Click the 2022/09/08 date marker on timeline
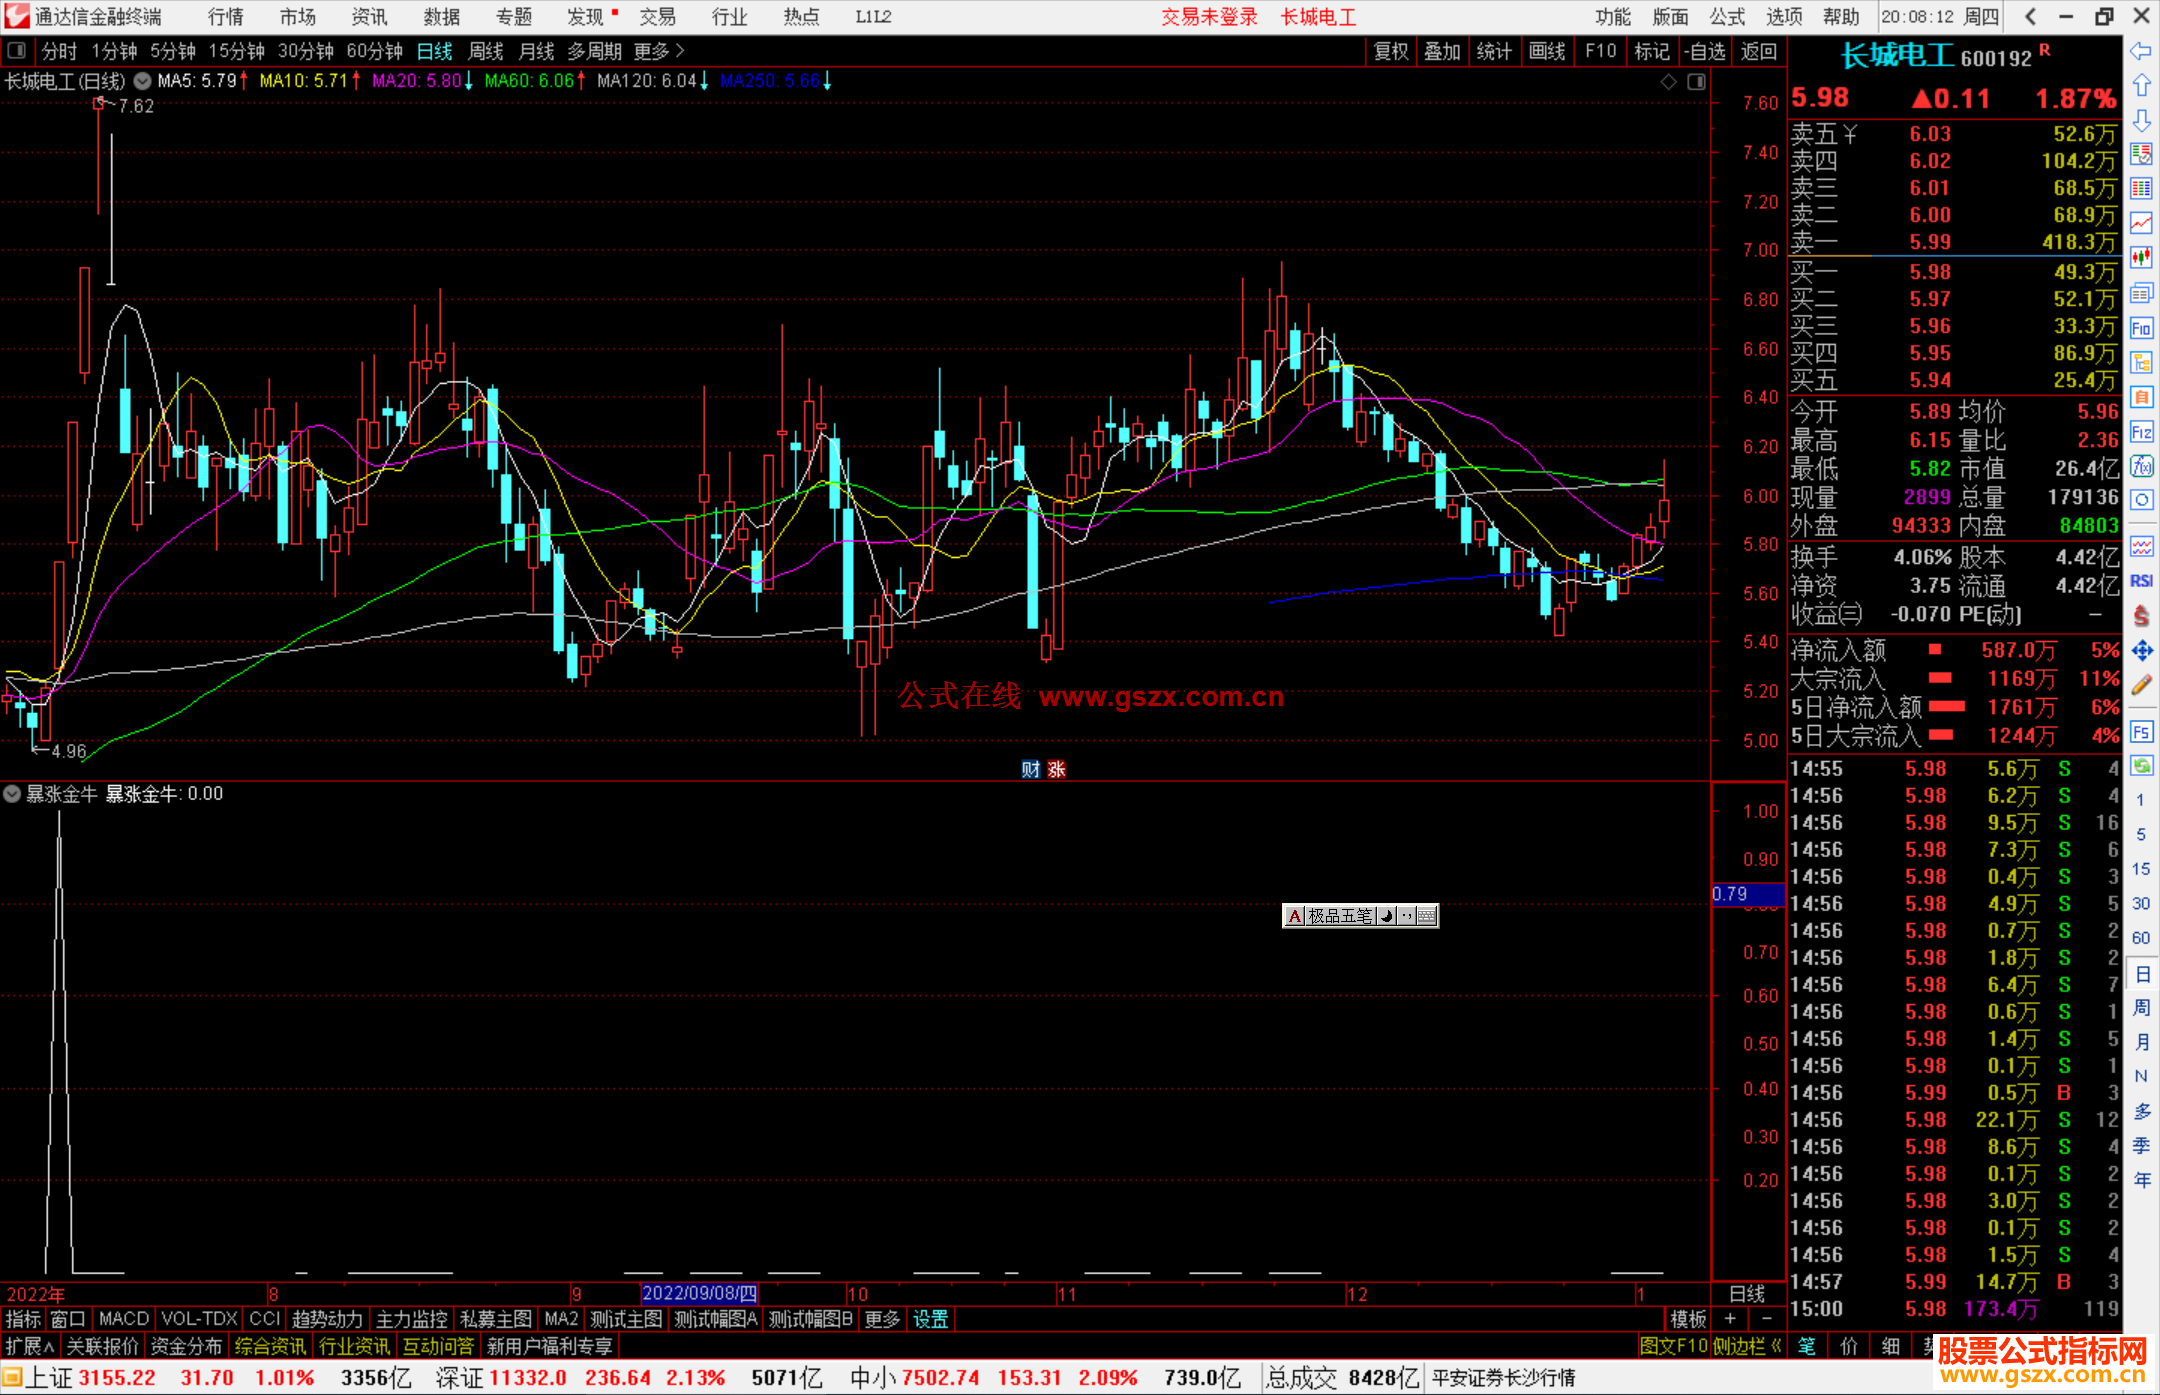 tap(699, 1294)
